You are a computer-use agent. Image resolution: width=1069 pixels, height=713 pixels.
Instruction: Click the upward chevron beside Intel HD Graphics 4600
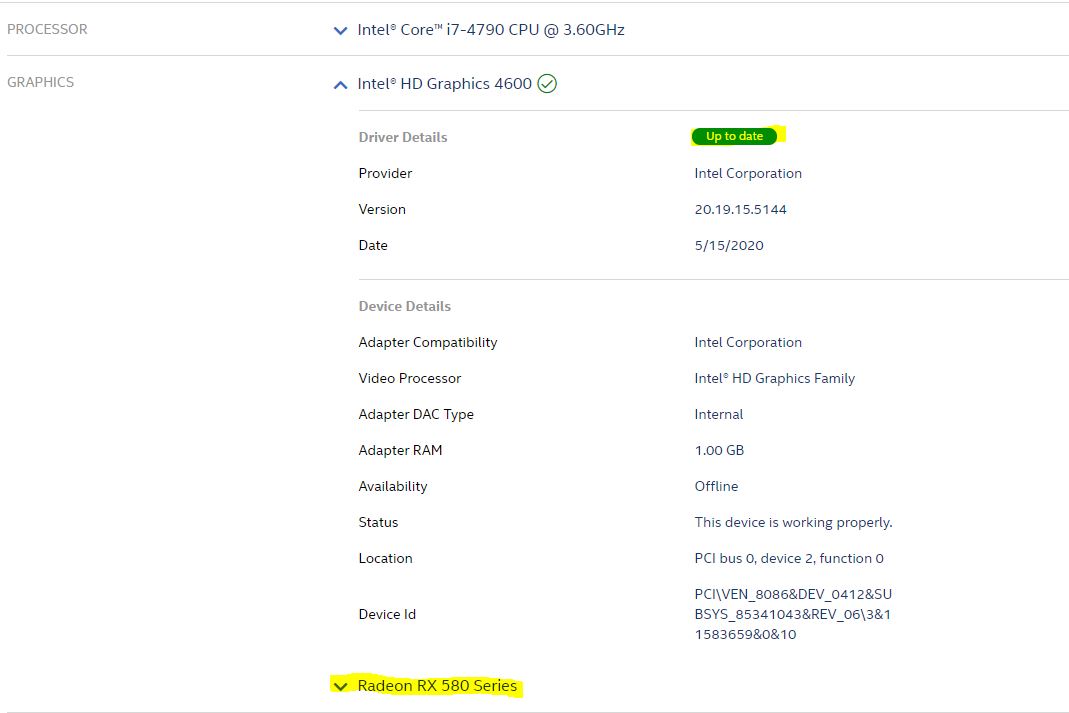[340, 84]
